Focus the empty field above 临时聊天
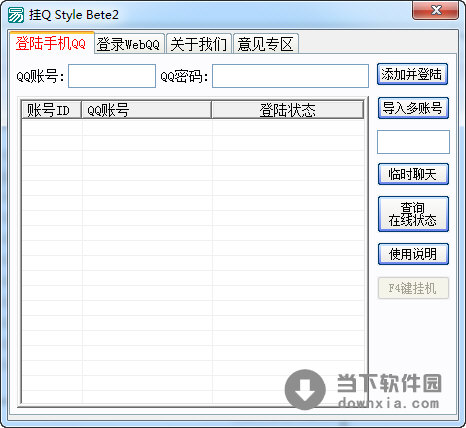 (x=413, y=142)
